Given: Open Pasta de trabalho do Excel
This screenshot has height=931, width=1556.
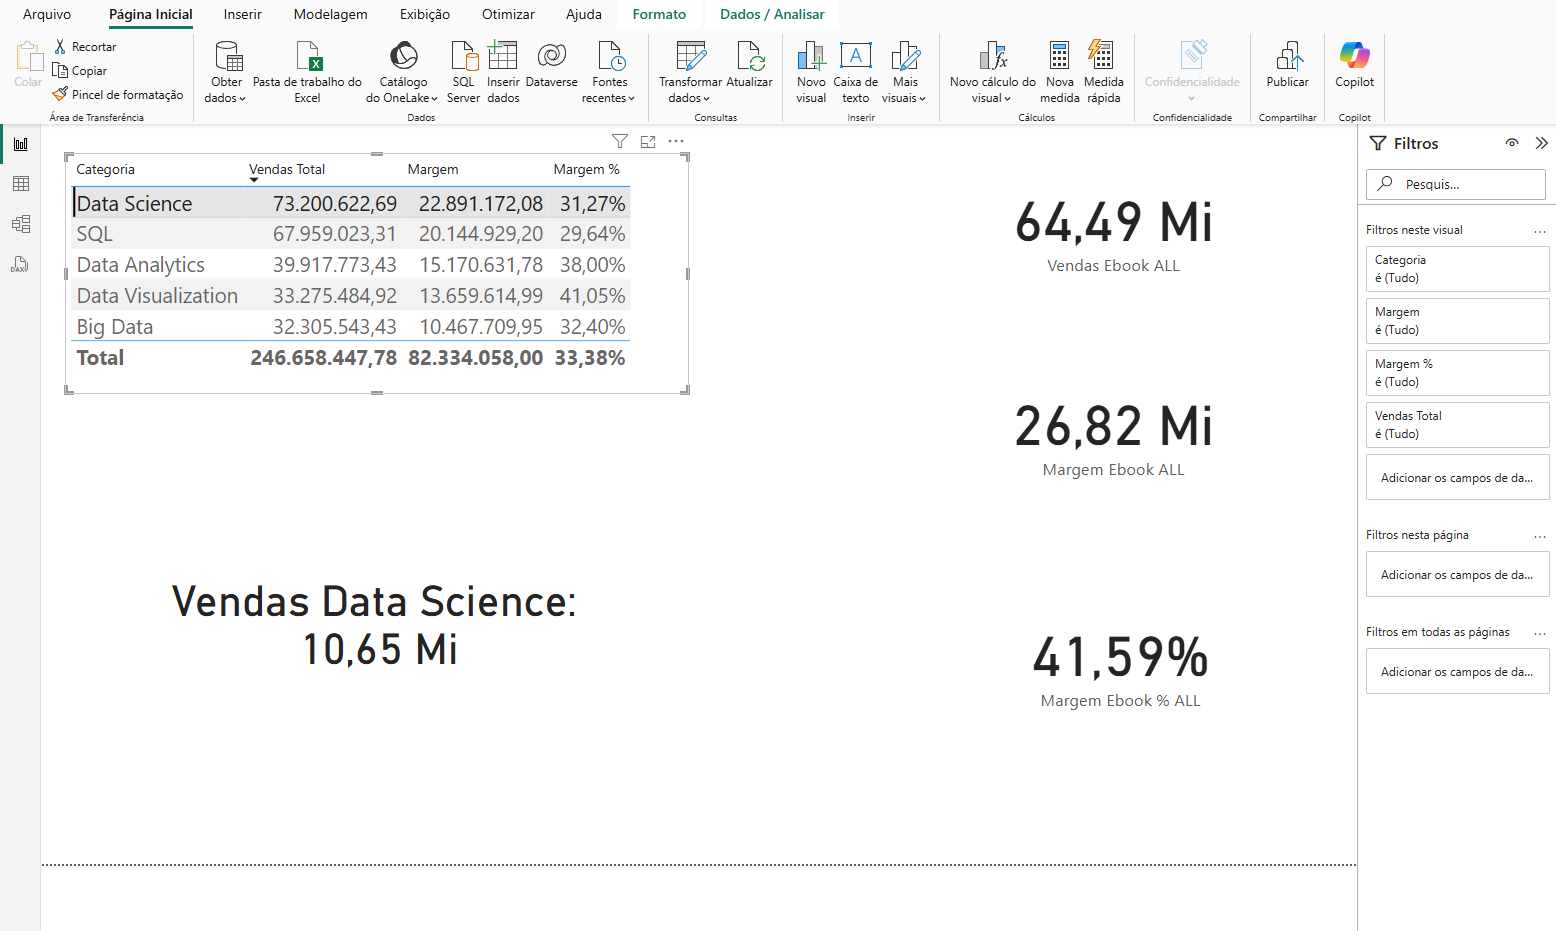Looking at the screenshot, I should [308, 72].
